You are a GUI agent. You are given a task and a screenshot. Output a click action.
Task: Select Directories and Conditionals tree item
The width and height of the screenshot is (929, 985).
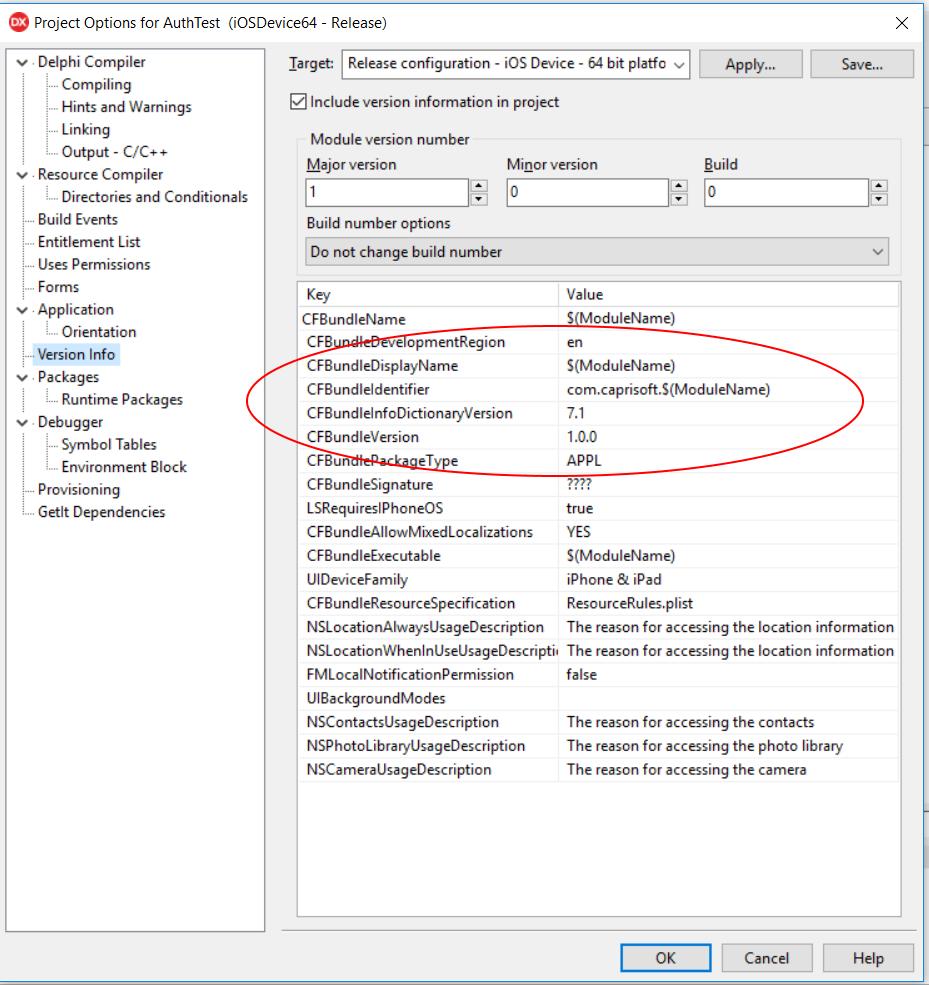tap(155, 197)
